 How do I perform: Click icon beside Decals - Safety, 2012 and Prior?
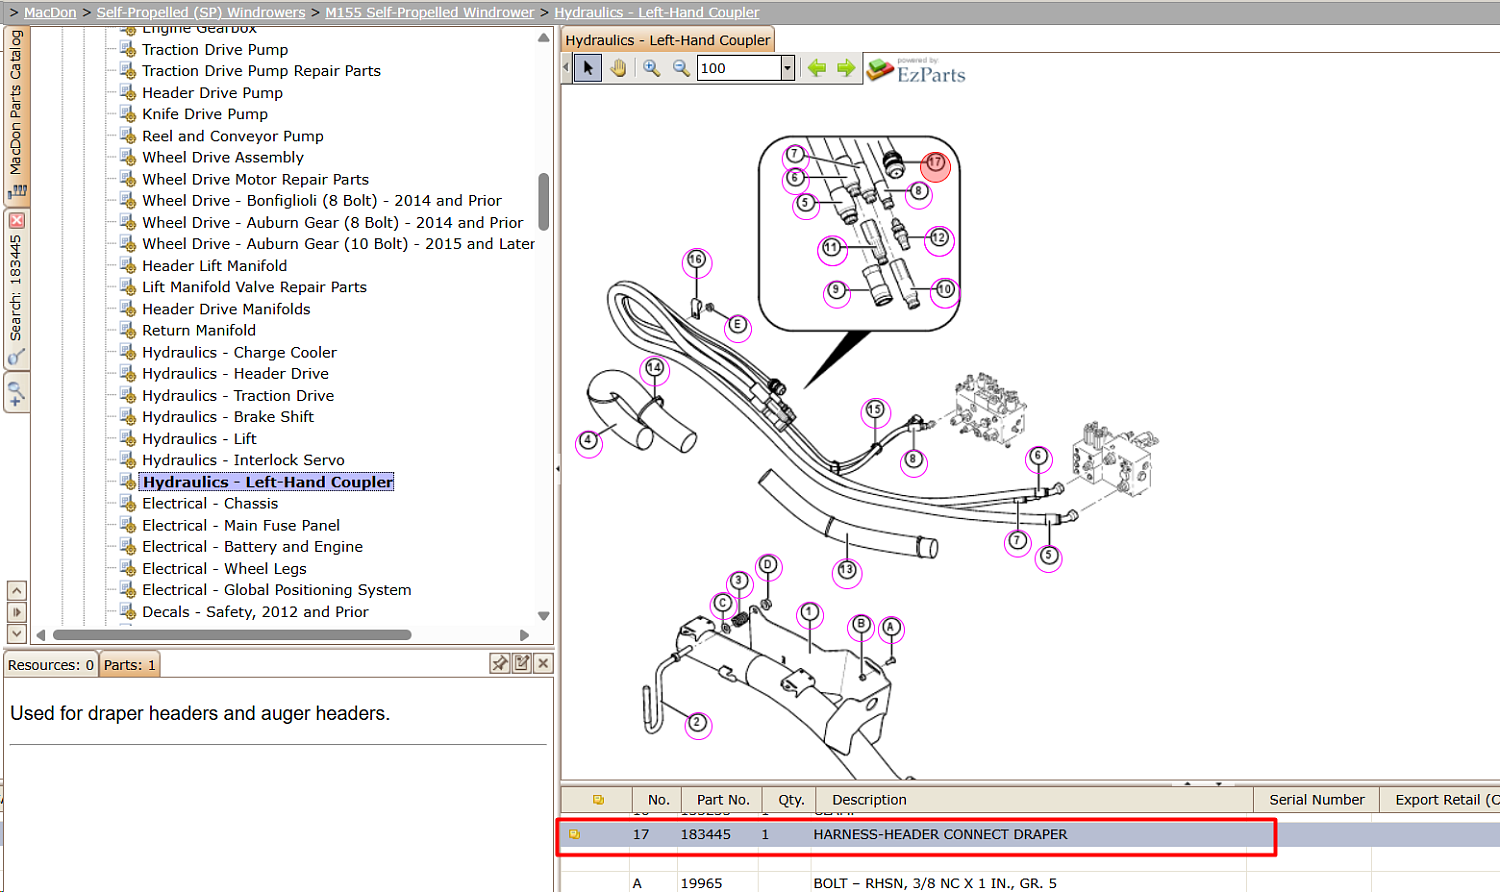coord(128,611)
